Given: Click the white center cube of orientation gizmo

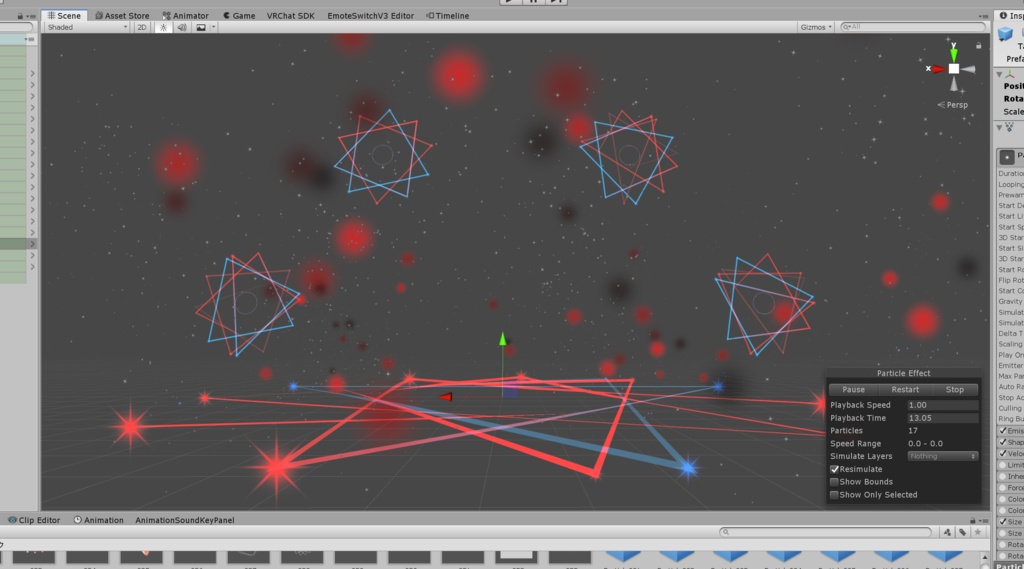Looking at the screenshot, I should [x=953, y=69].
